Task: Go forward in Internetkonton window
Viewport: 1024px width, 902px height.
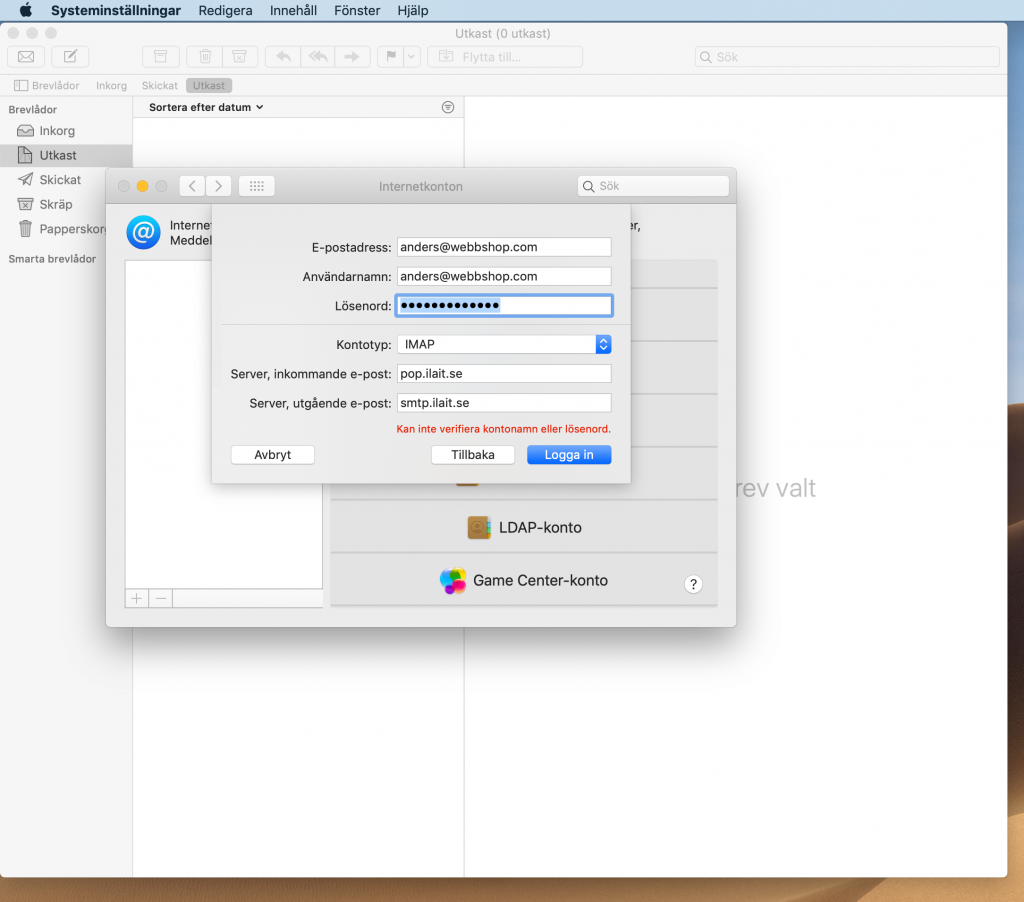Action: click(x=219, y=186)
